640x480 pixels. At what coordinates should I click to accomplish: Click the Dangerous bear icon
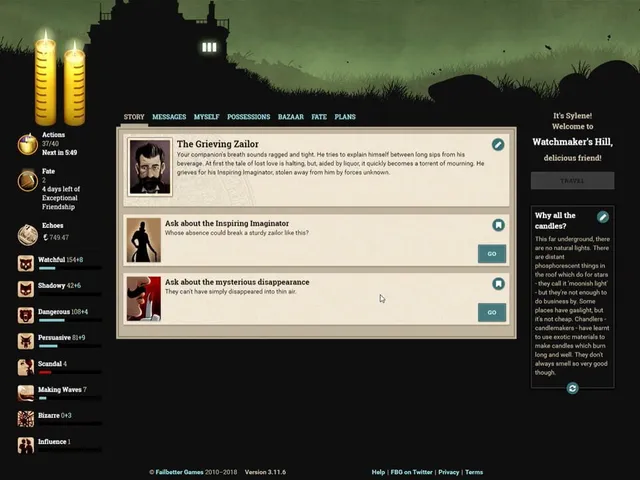(x=26, y=316)
